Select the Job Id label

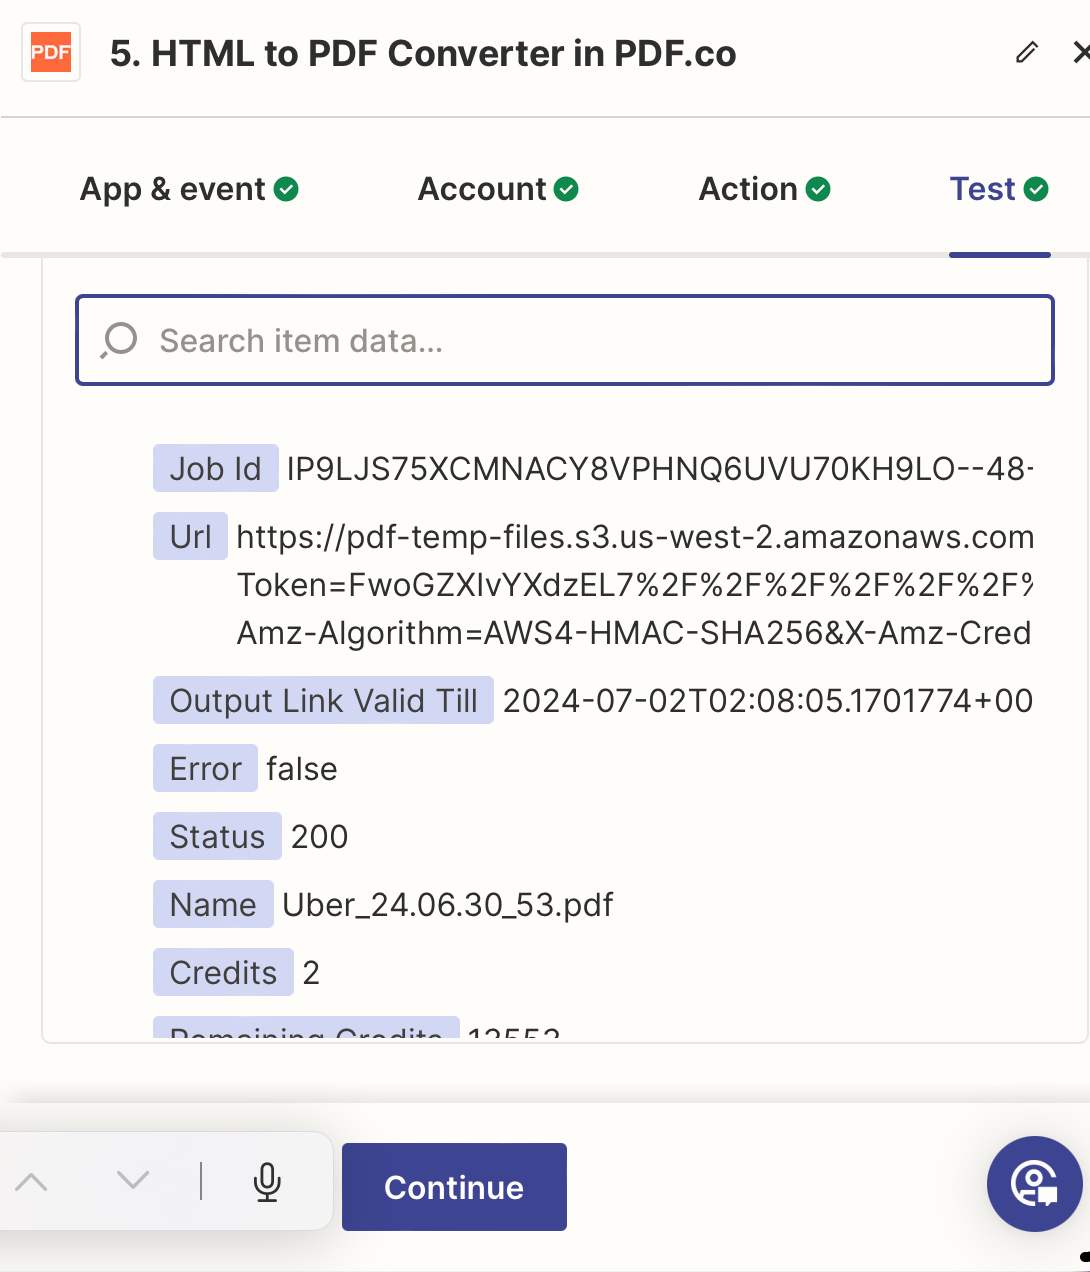point(215,468)
